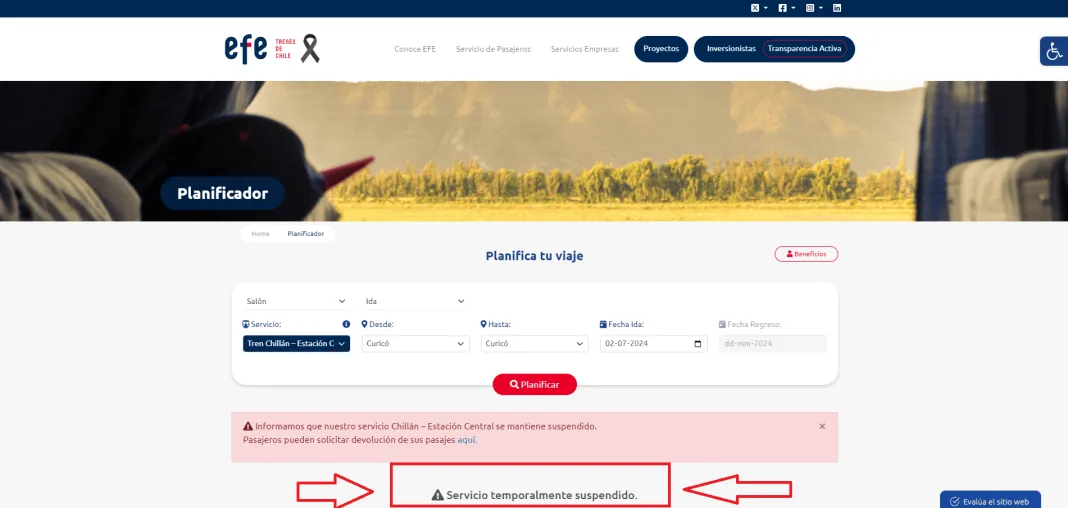Click the info icon beside Servicio
Image resolution: width=1068 pixels, height=508 pixels.
point(346,325)
